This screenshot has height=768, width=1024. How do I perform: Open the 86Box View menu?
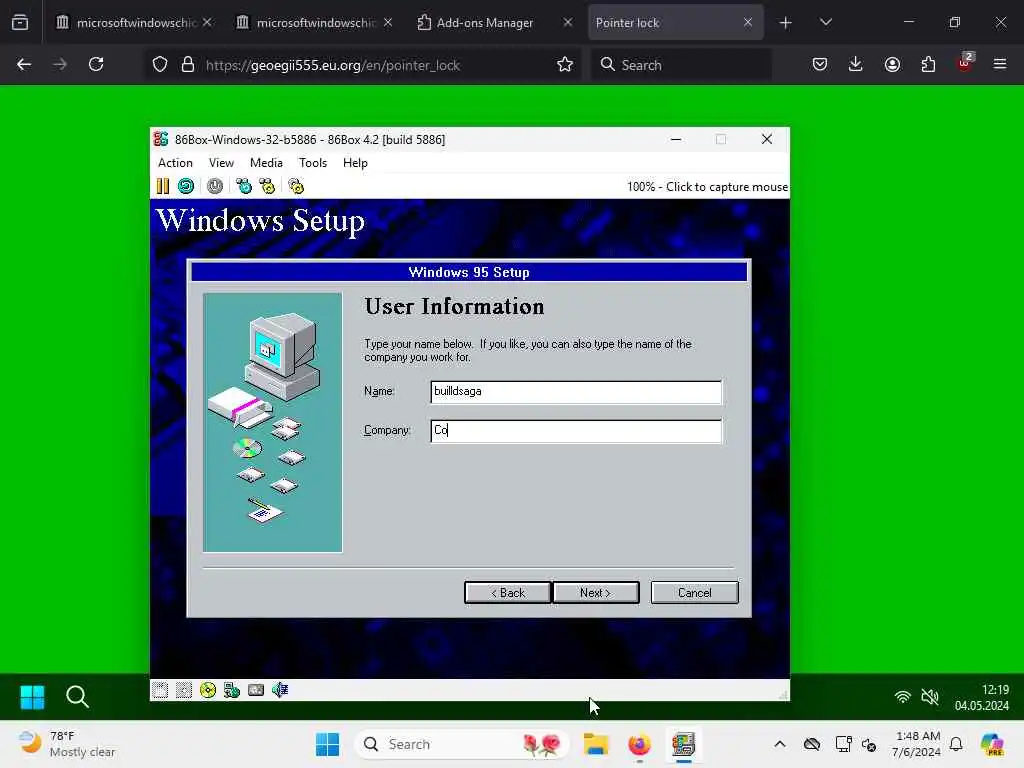point(221,163)
